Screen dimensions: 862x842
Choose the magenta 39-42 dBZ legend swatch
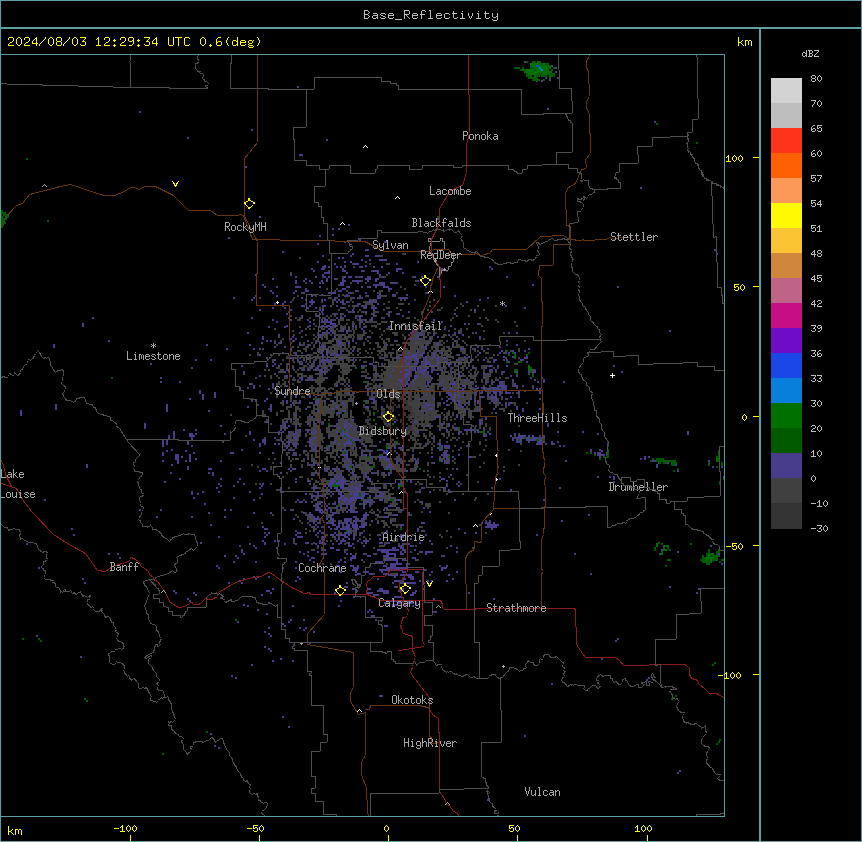[786, 315]
